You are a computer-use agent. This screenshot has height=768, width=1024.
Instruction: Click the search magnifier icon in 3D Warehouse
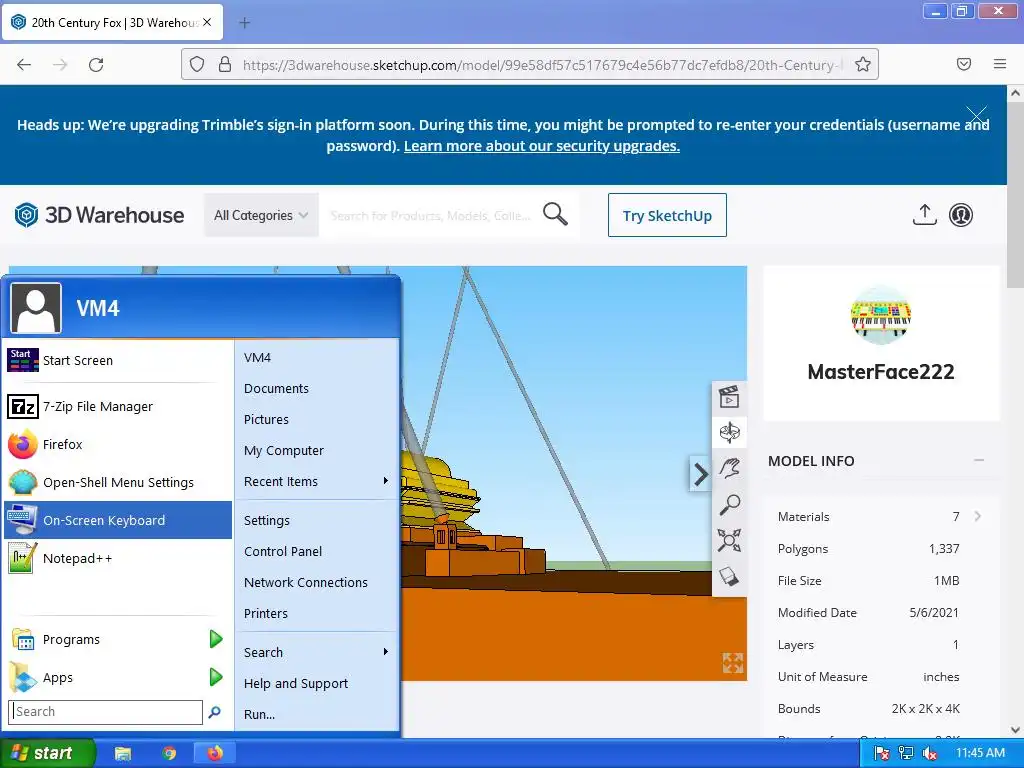point(555,214)
